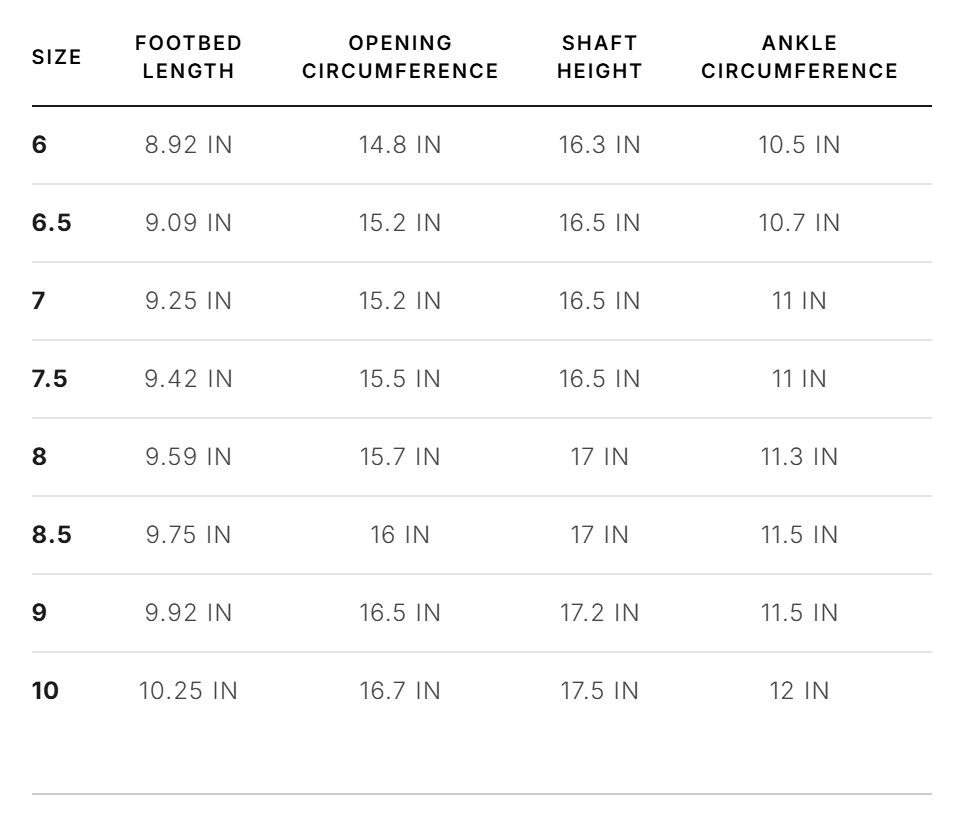Screen dimensions: 964x818
Task: Click the ANKLE CIRCUMFERENCE header
Action: (799, 57)
